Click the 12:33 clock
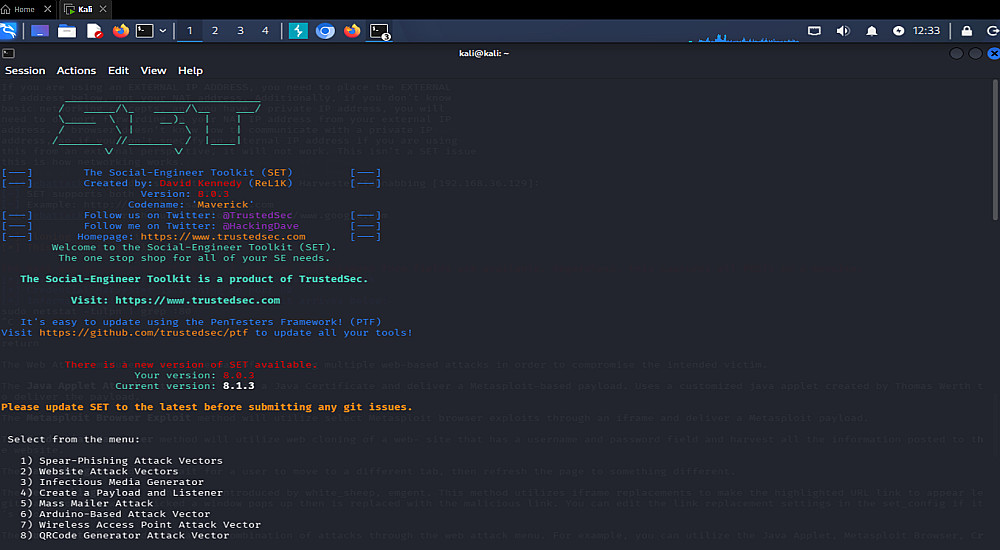 point(926,31)
